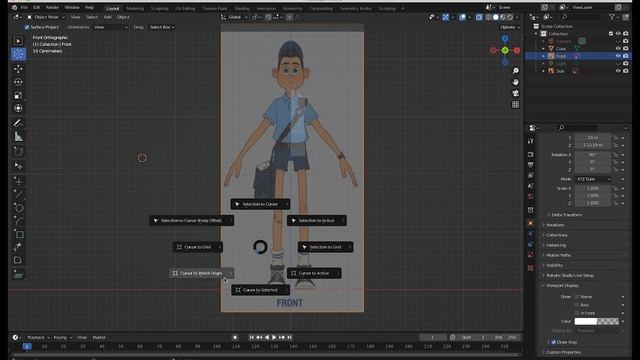Choose Selection to Cursor in pie menu
The width and height of the screenshot is (640, 360).
[260, 204]
